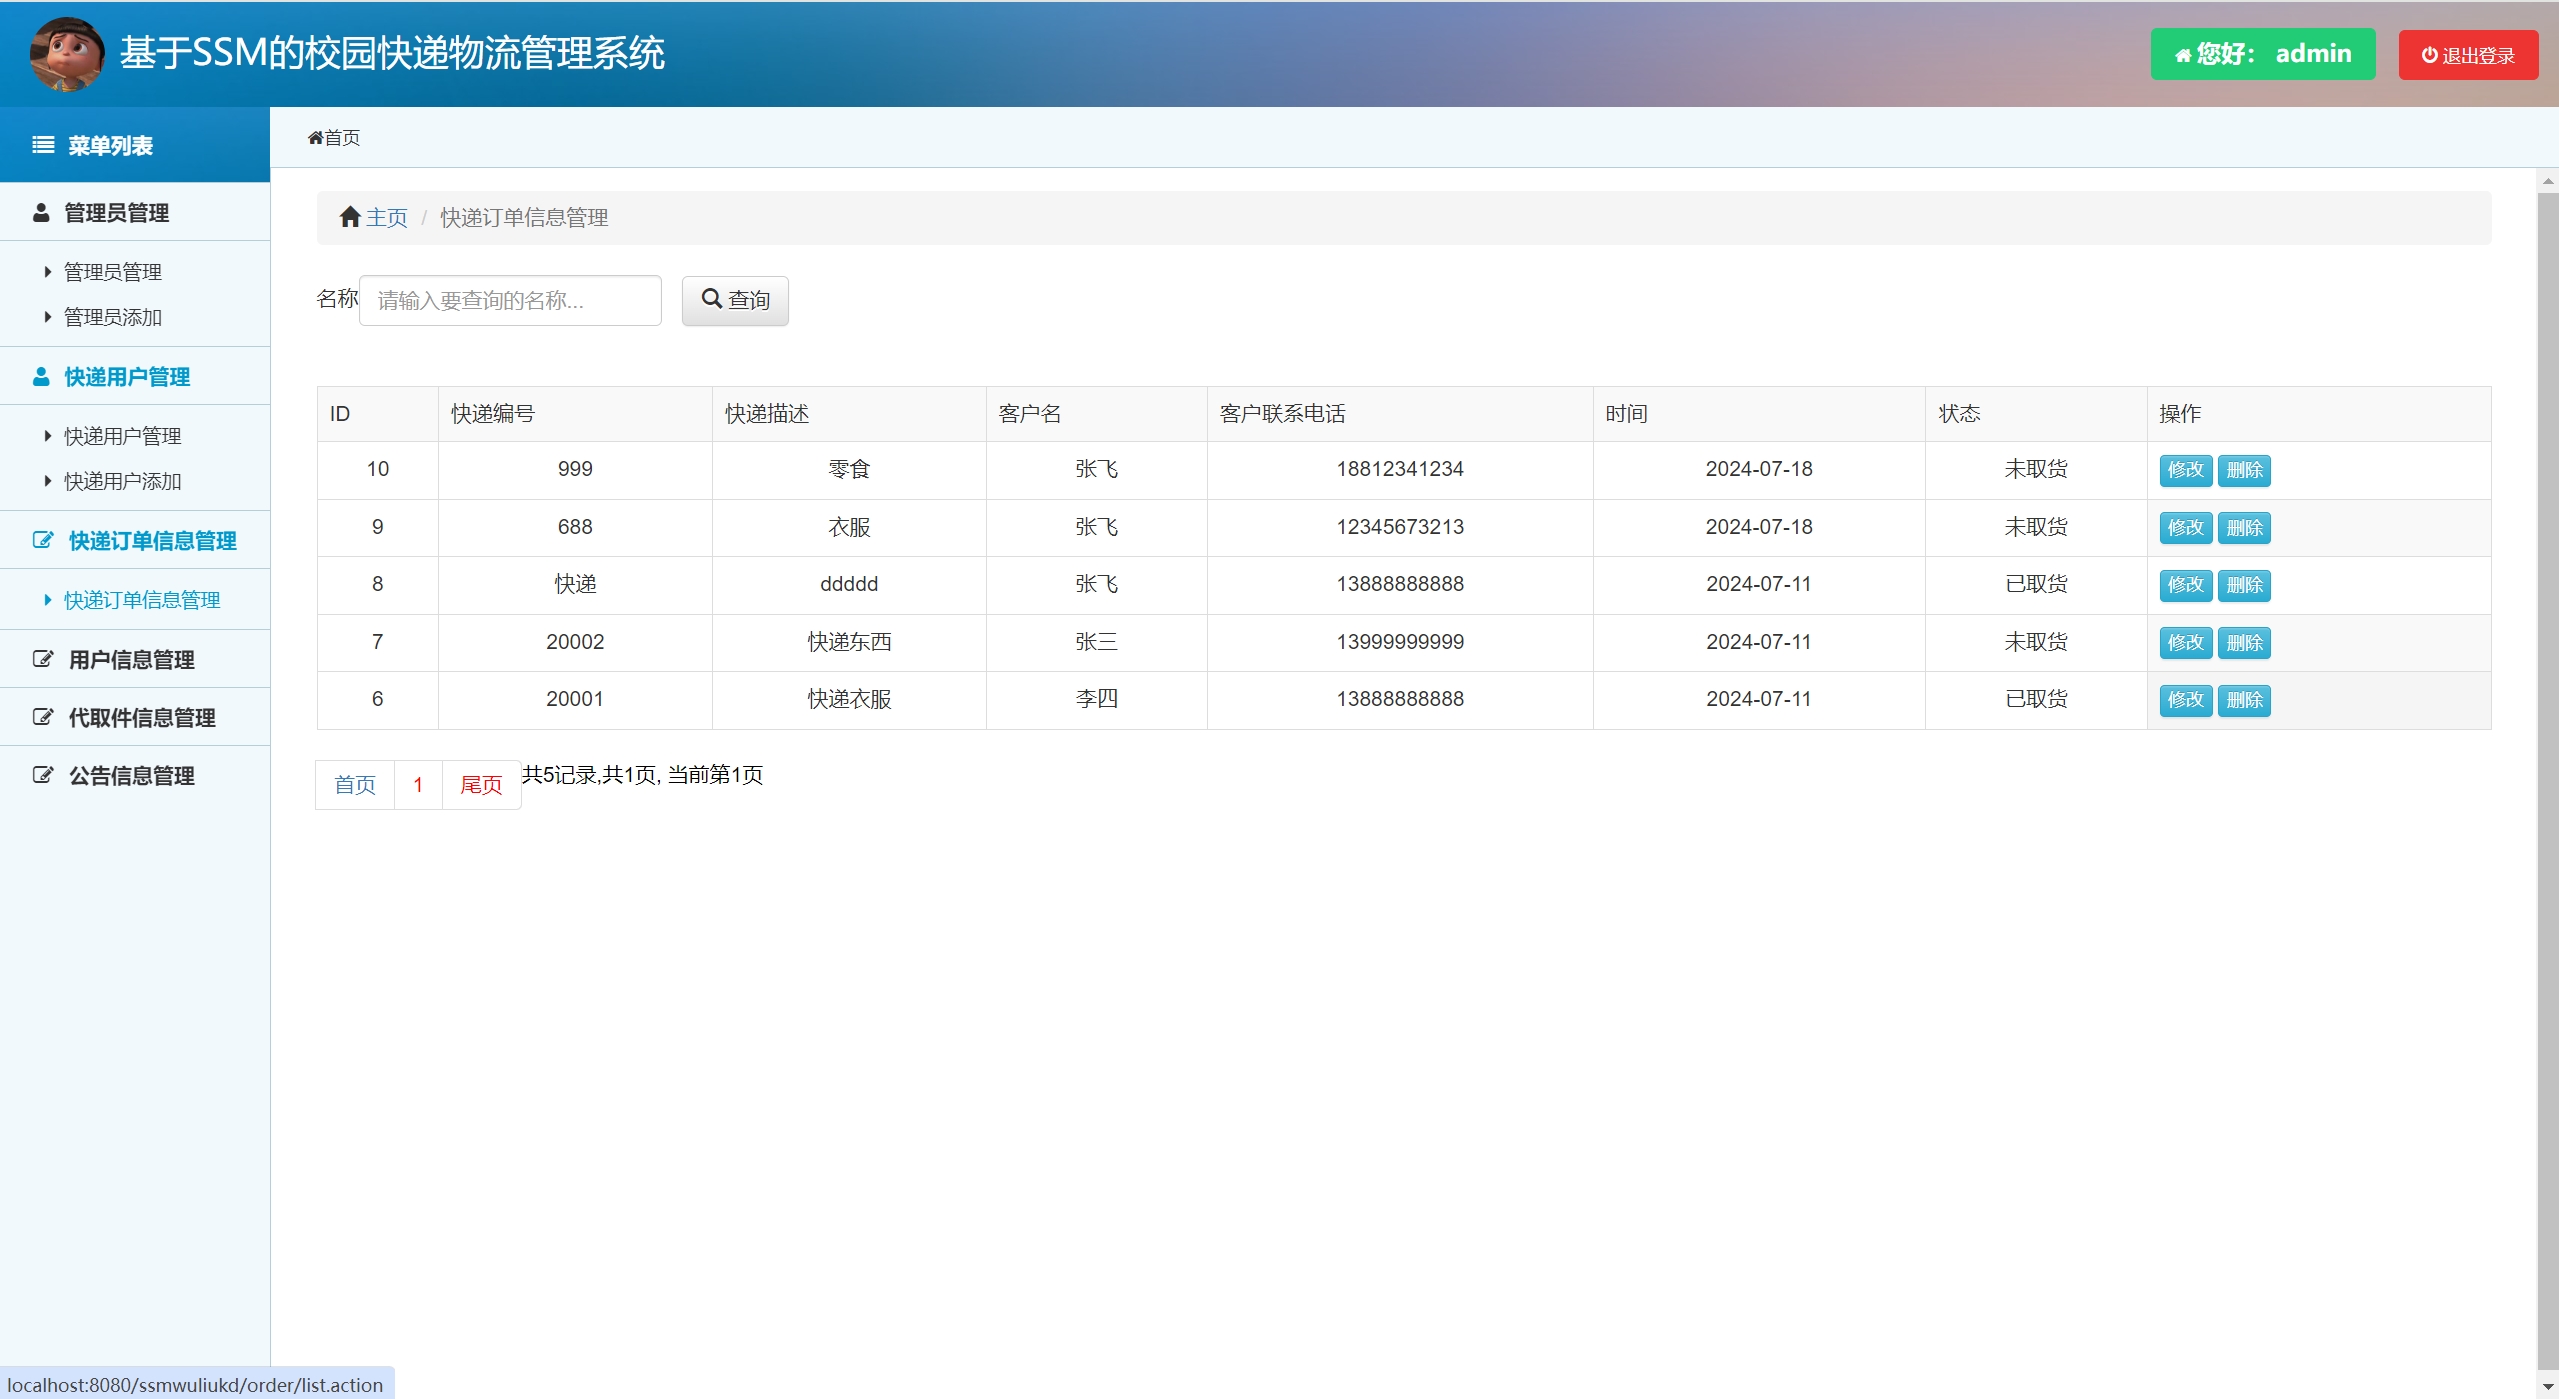Viewport: 2559px width, 1399px height.
Task: Open the 首页 tab above the content
Action: click(x=334, y=138)
